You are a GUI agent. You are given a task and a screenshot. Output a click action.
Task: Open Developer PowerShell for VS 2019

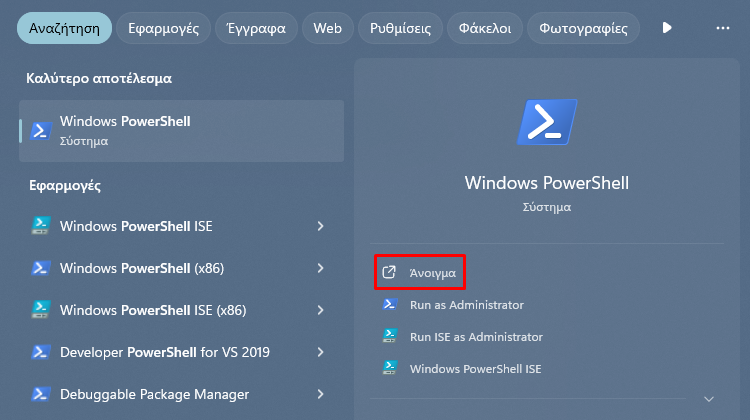(181, 352)
